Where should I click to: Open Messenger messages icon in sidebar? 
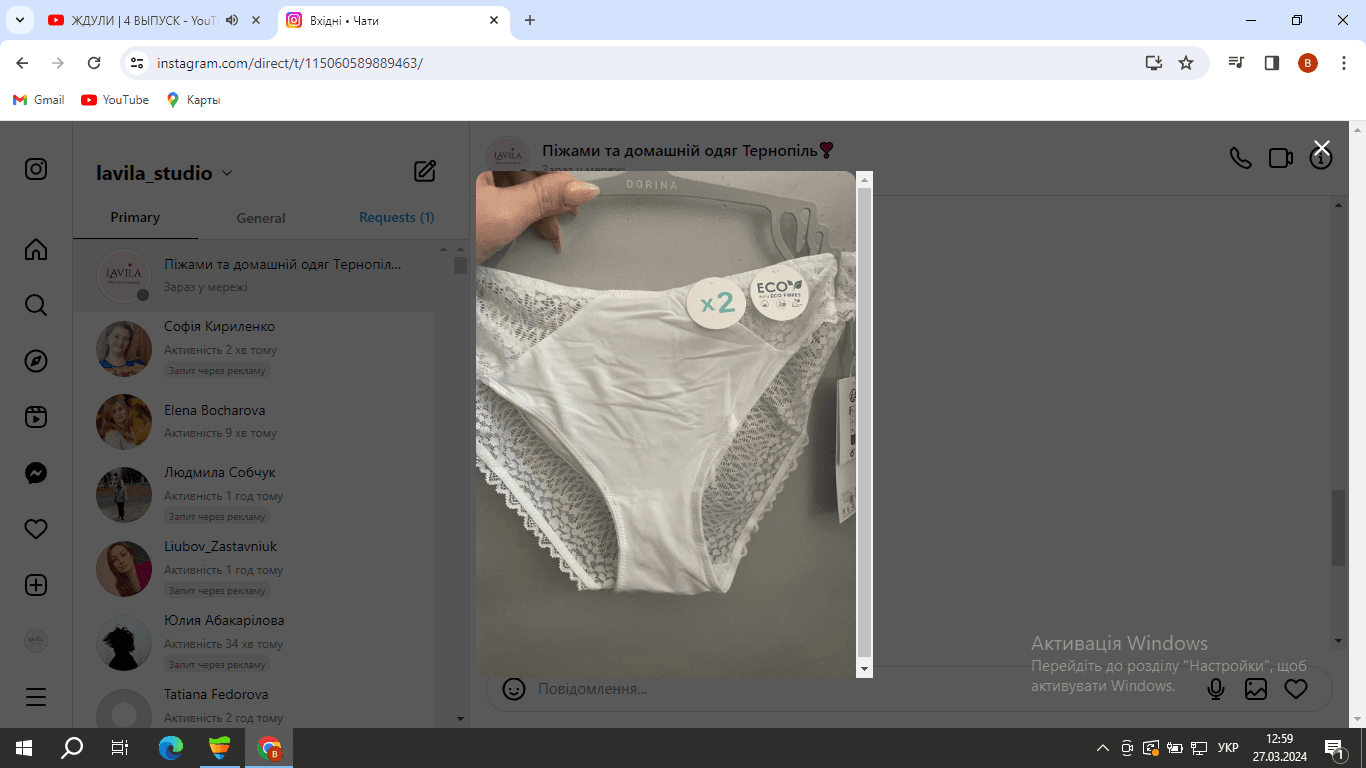pyautogui.click(x=36, y=473)
